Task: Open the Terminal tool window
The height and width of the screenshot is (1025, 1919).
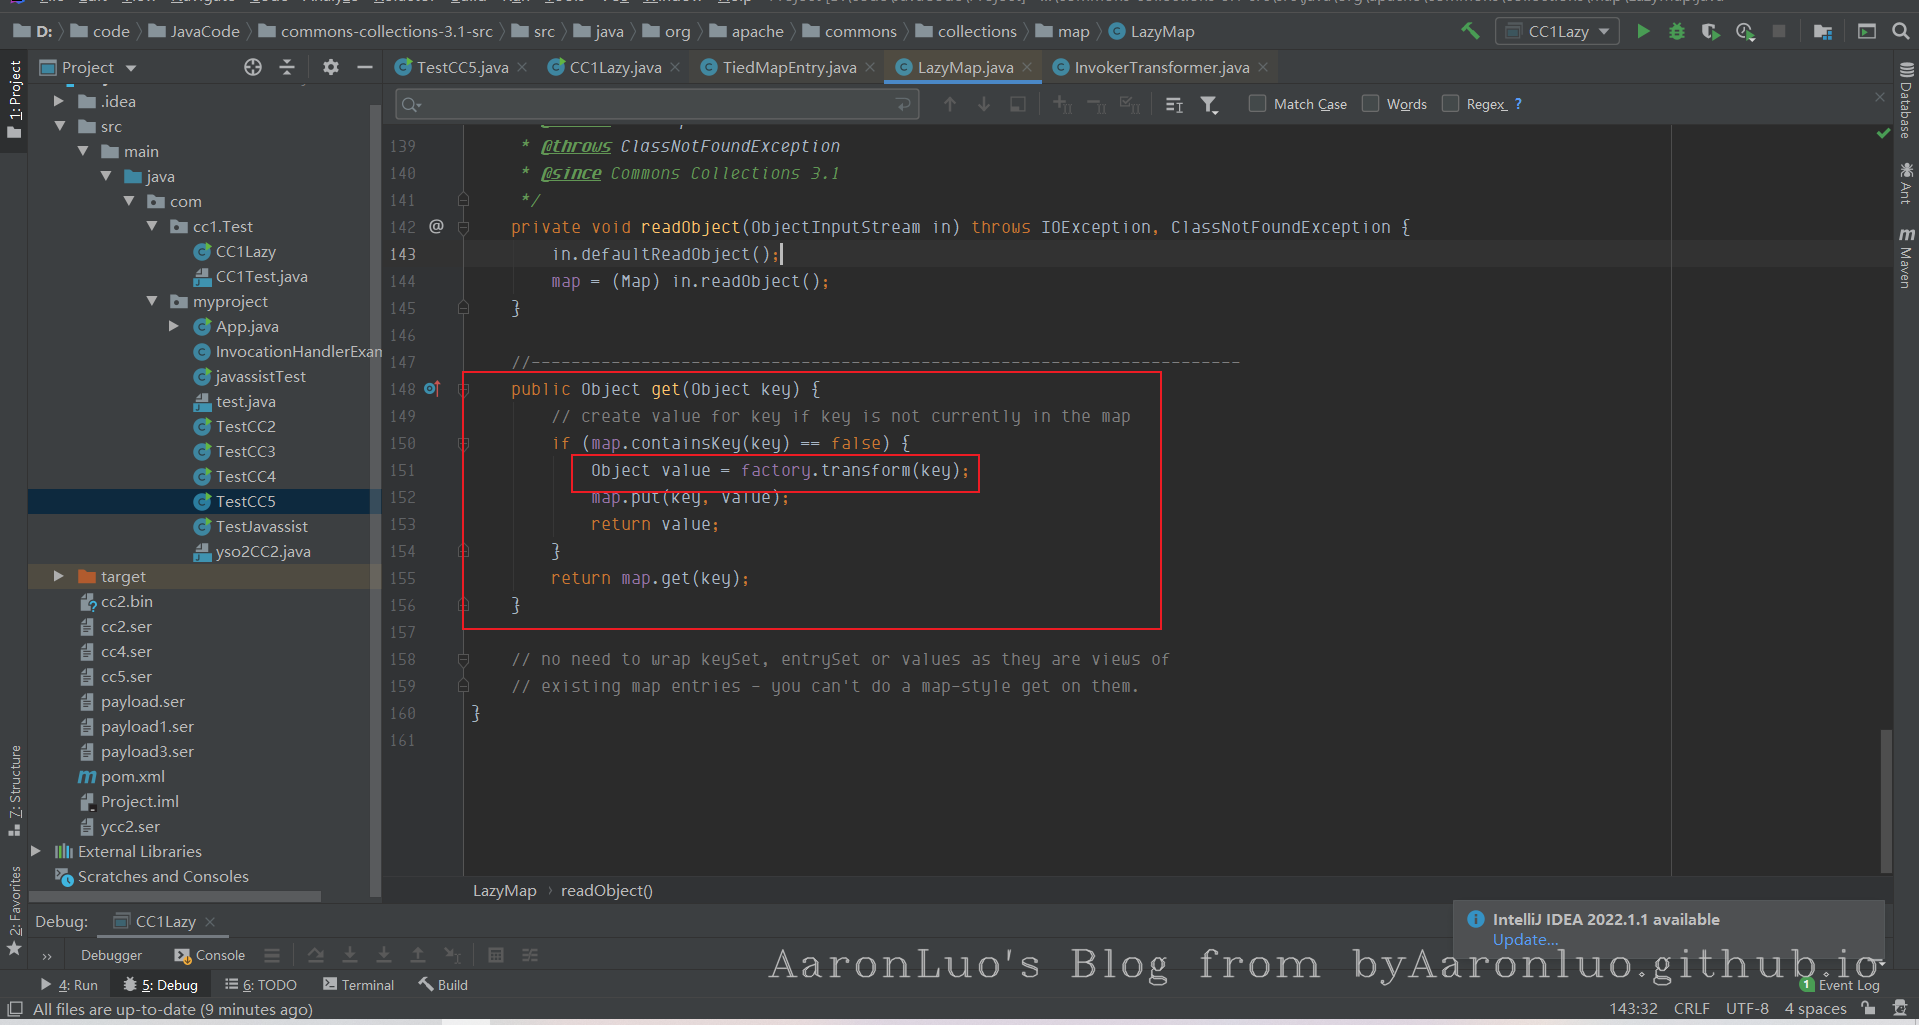Action: (x=359, y=985)
